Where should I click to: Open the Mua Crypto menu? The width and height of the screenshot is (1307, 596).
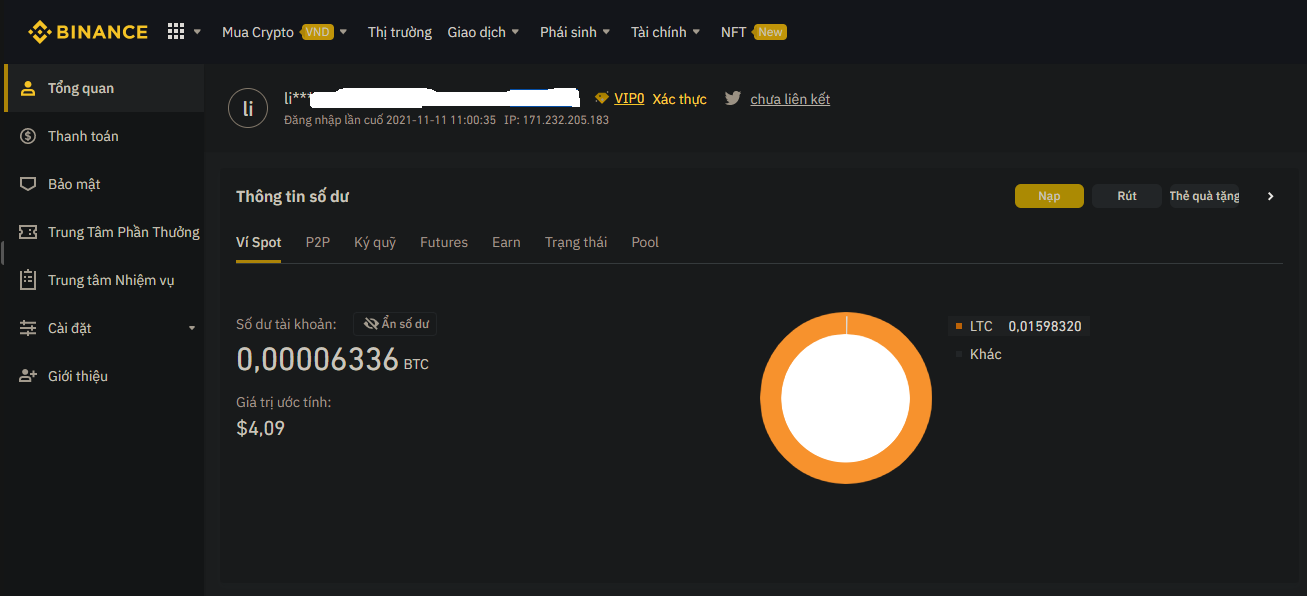pyautogui.click(x=258, y=32)
